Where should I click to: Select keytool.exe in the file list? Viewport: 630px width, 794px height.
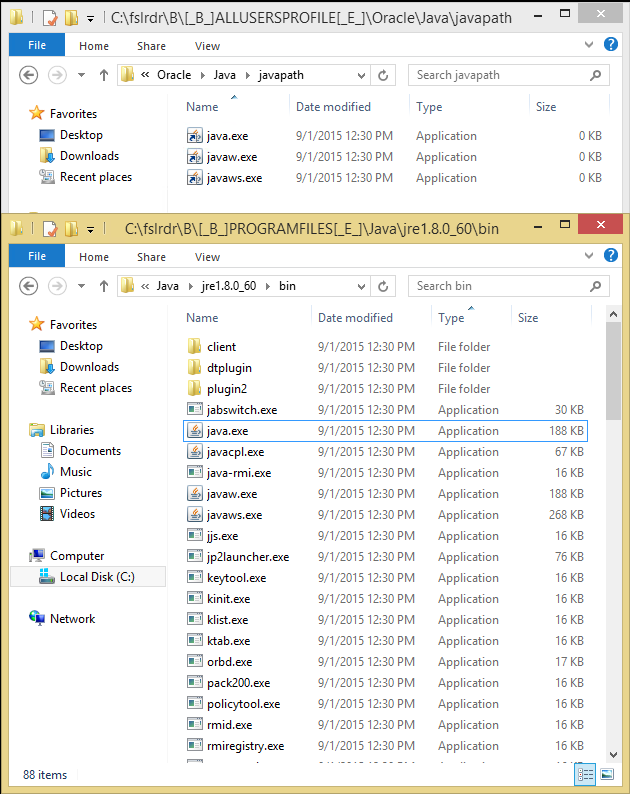(236, 578)
